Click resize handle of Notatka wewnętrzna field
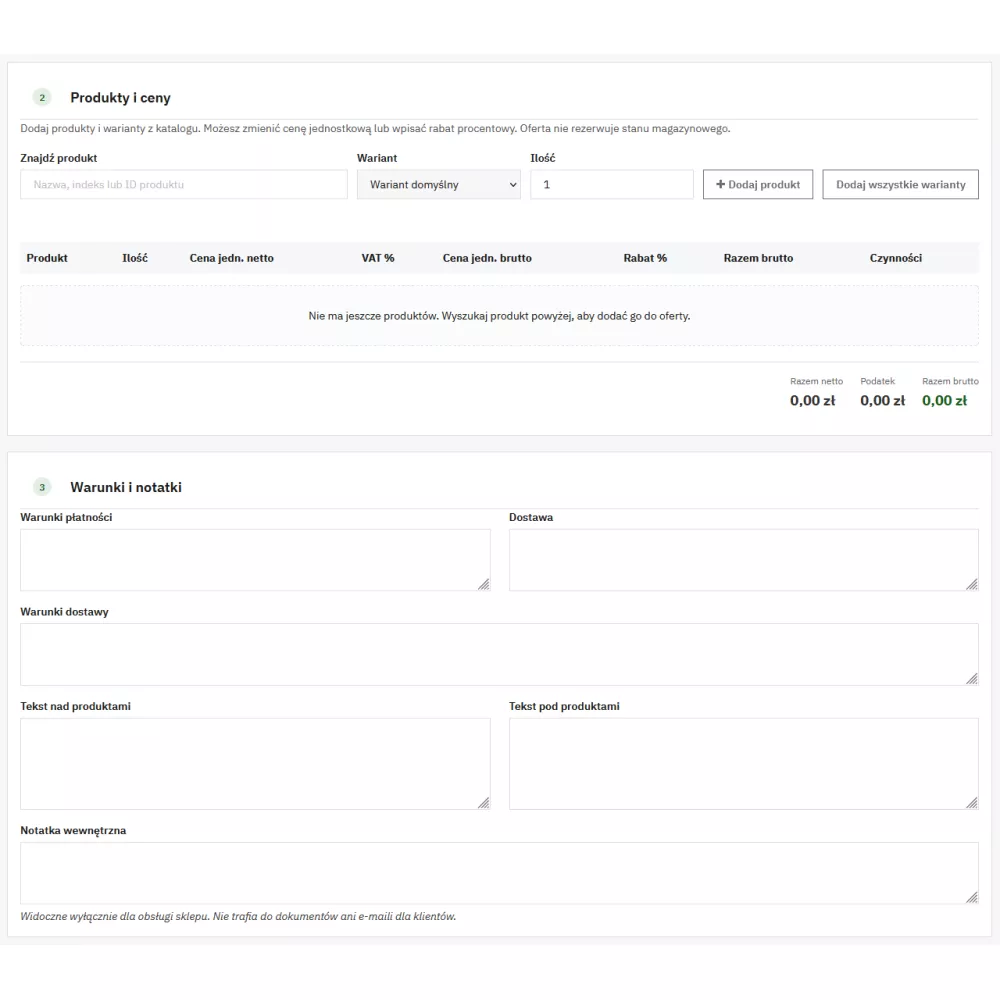This screenshot has height=1000, width=1000. 972,897
